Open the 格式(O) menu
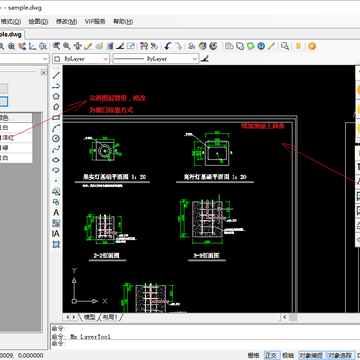The width and height of the screenshot is (360, 360). pos(11,21)
